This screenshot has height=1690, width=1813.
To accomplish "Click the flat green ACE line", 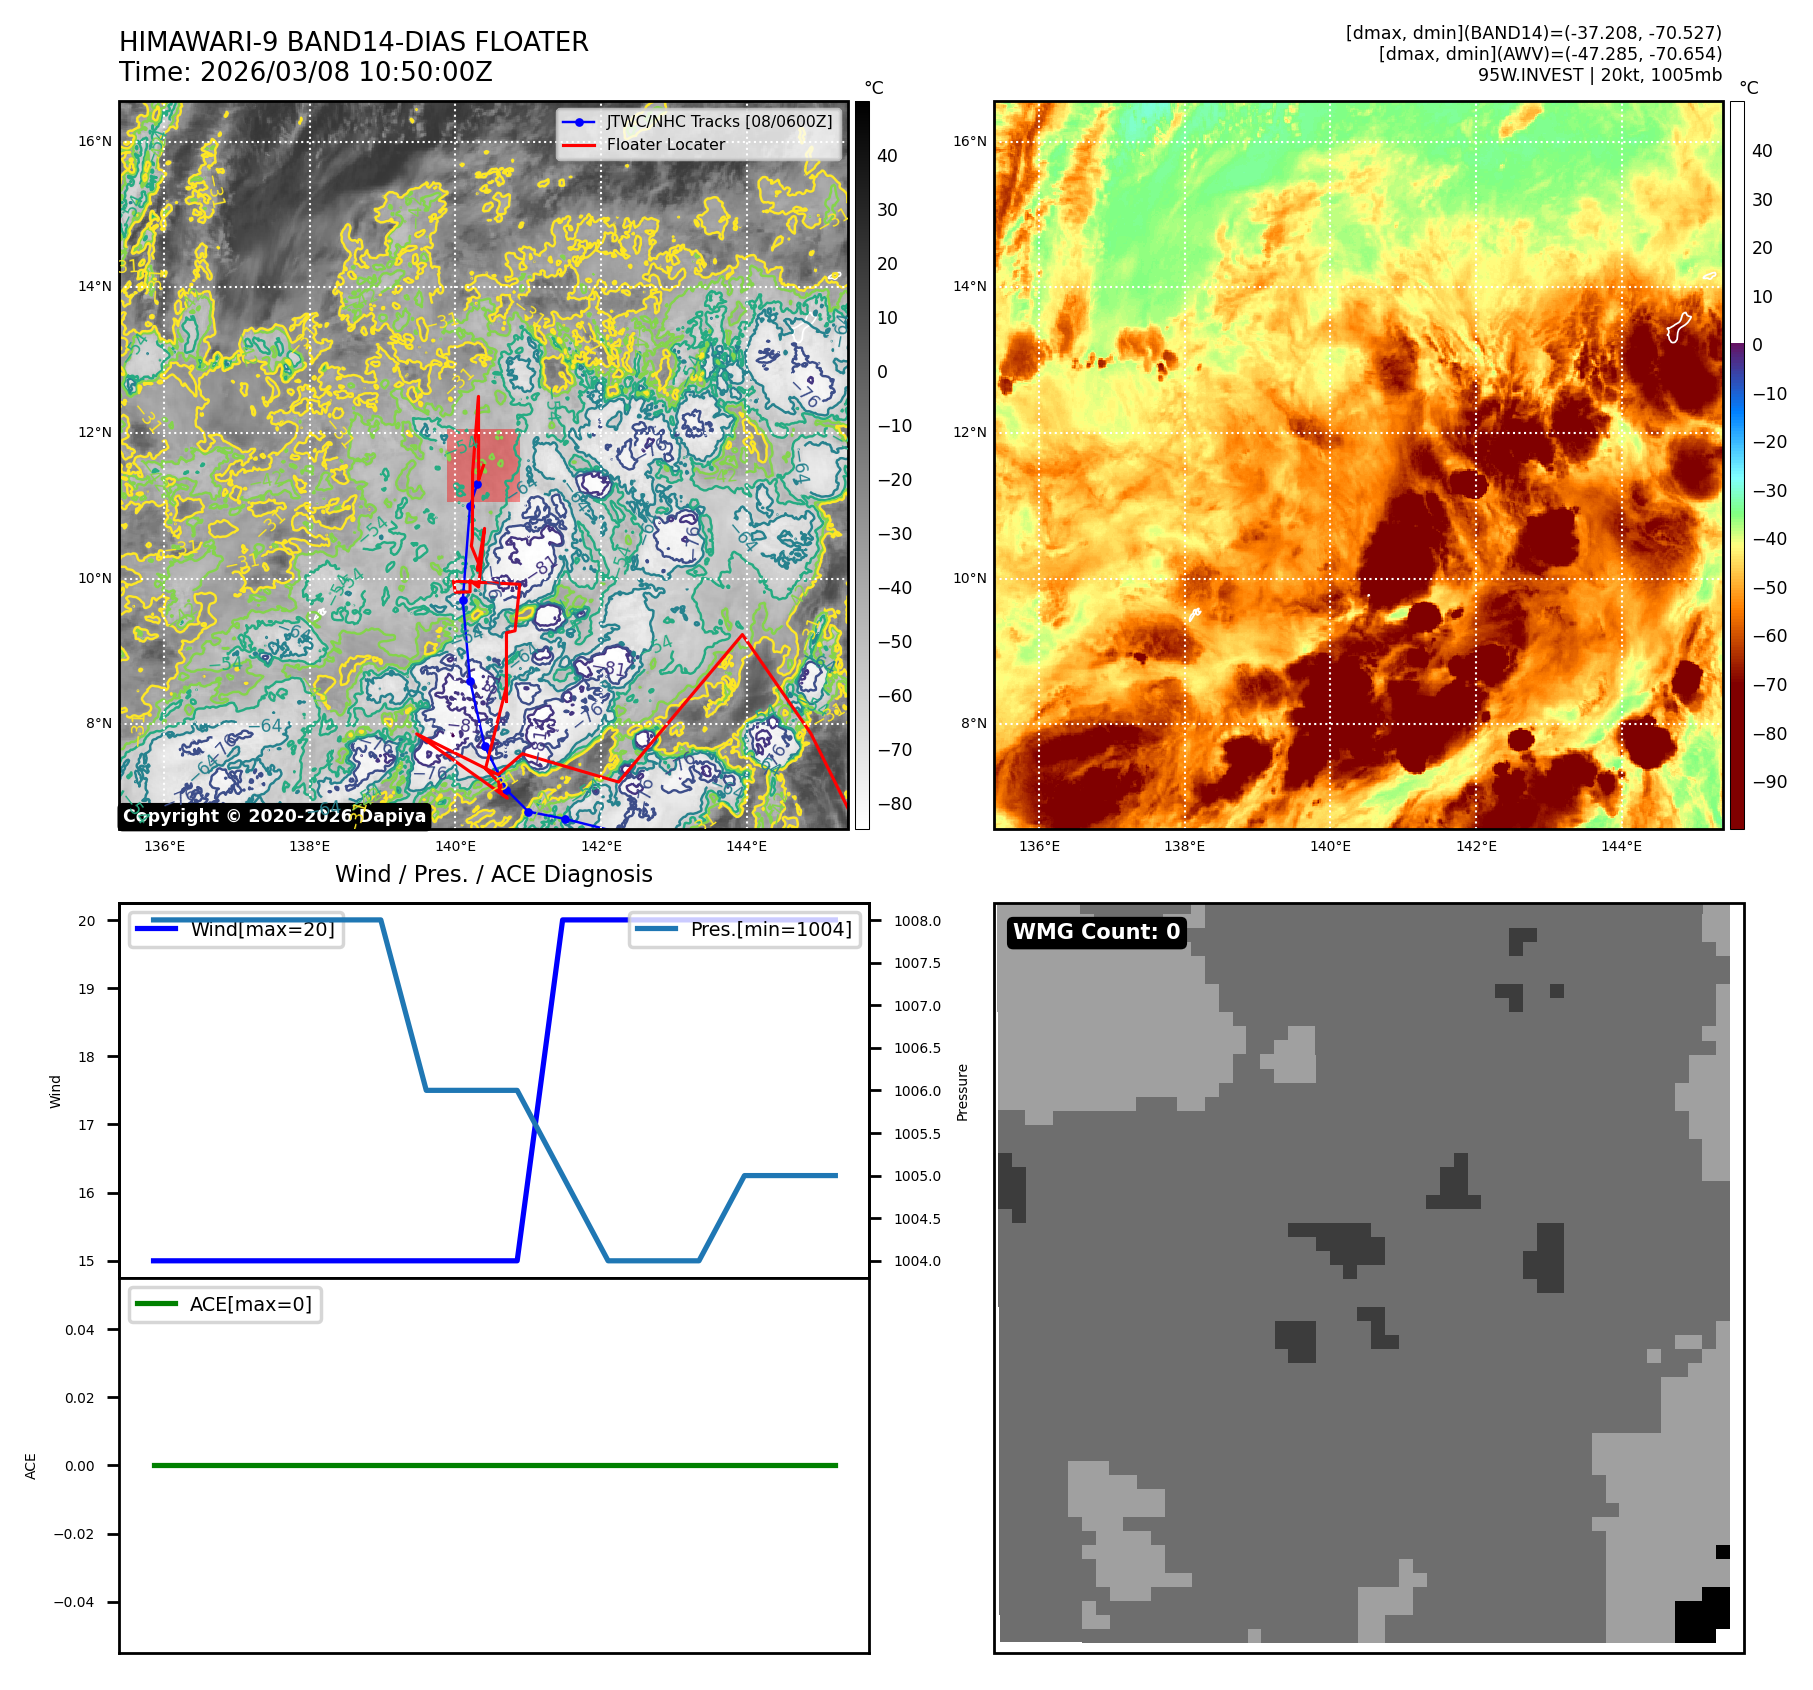I will [x=494, y=1465].
